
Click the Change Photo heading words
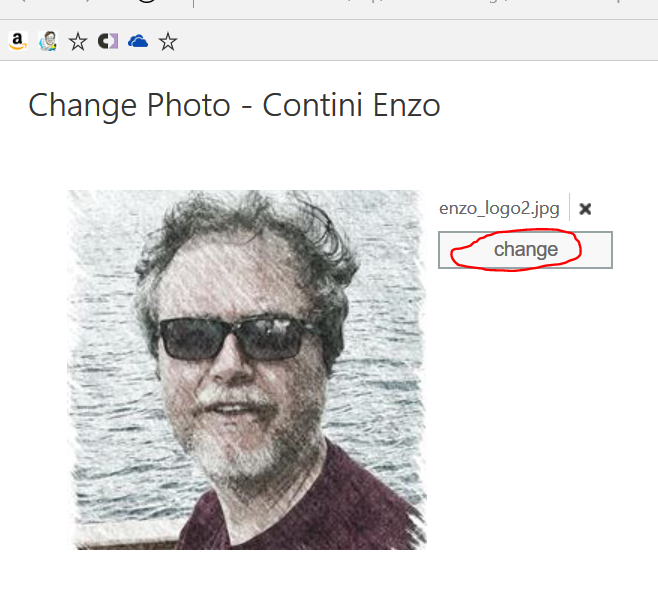tap(129, 105)
